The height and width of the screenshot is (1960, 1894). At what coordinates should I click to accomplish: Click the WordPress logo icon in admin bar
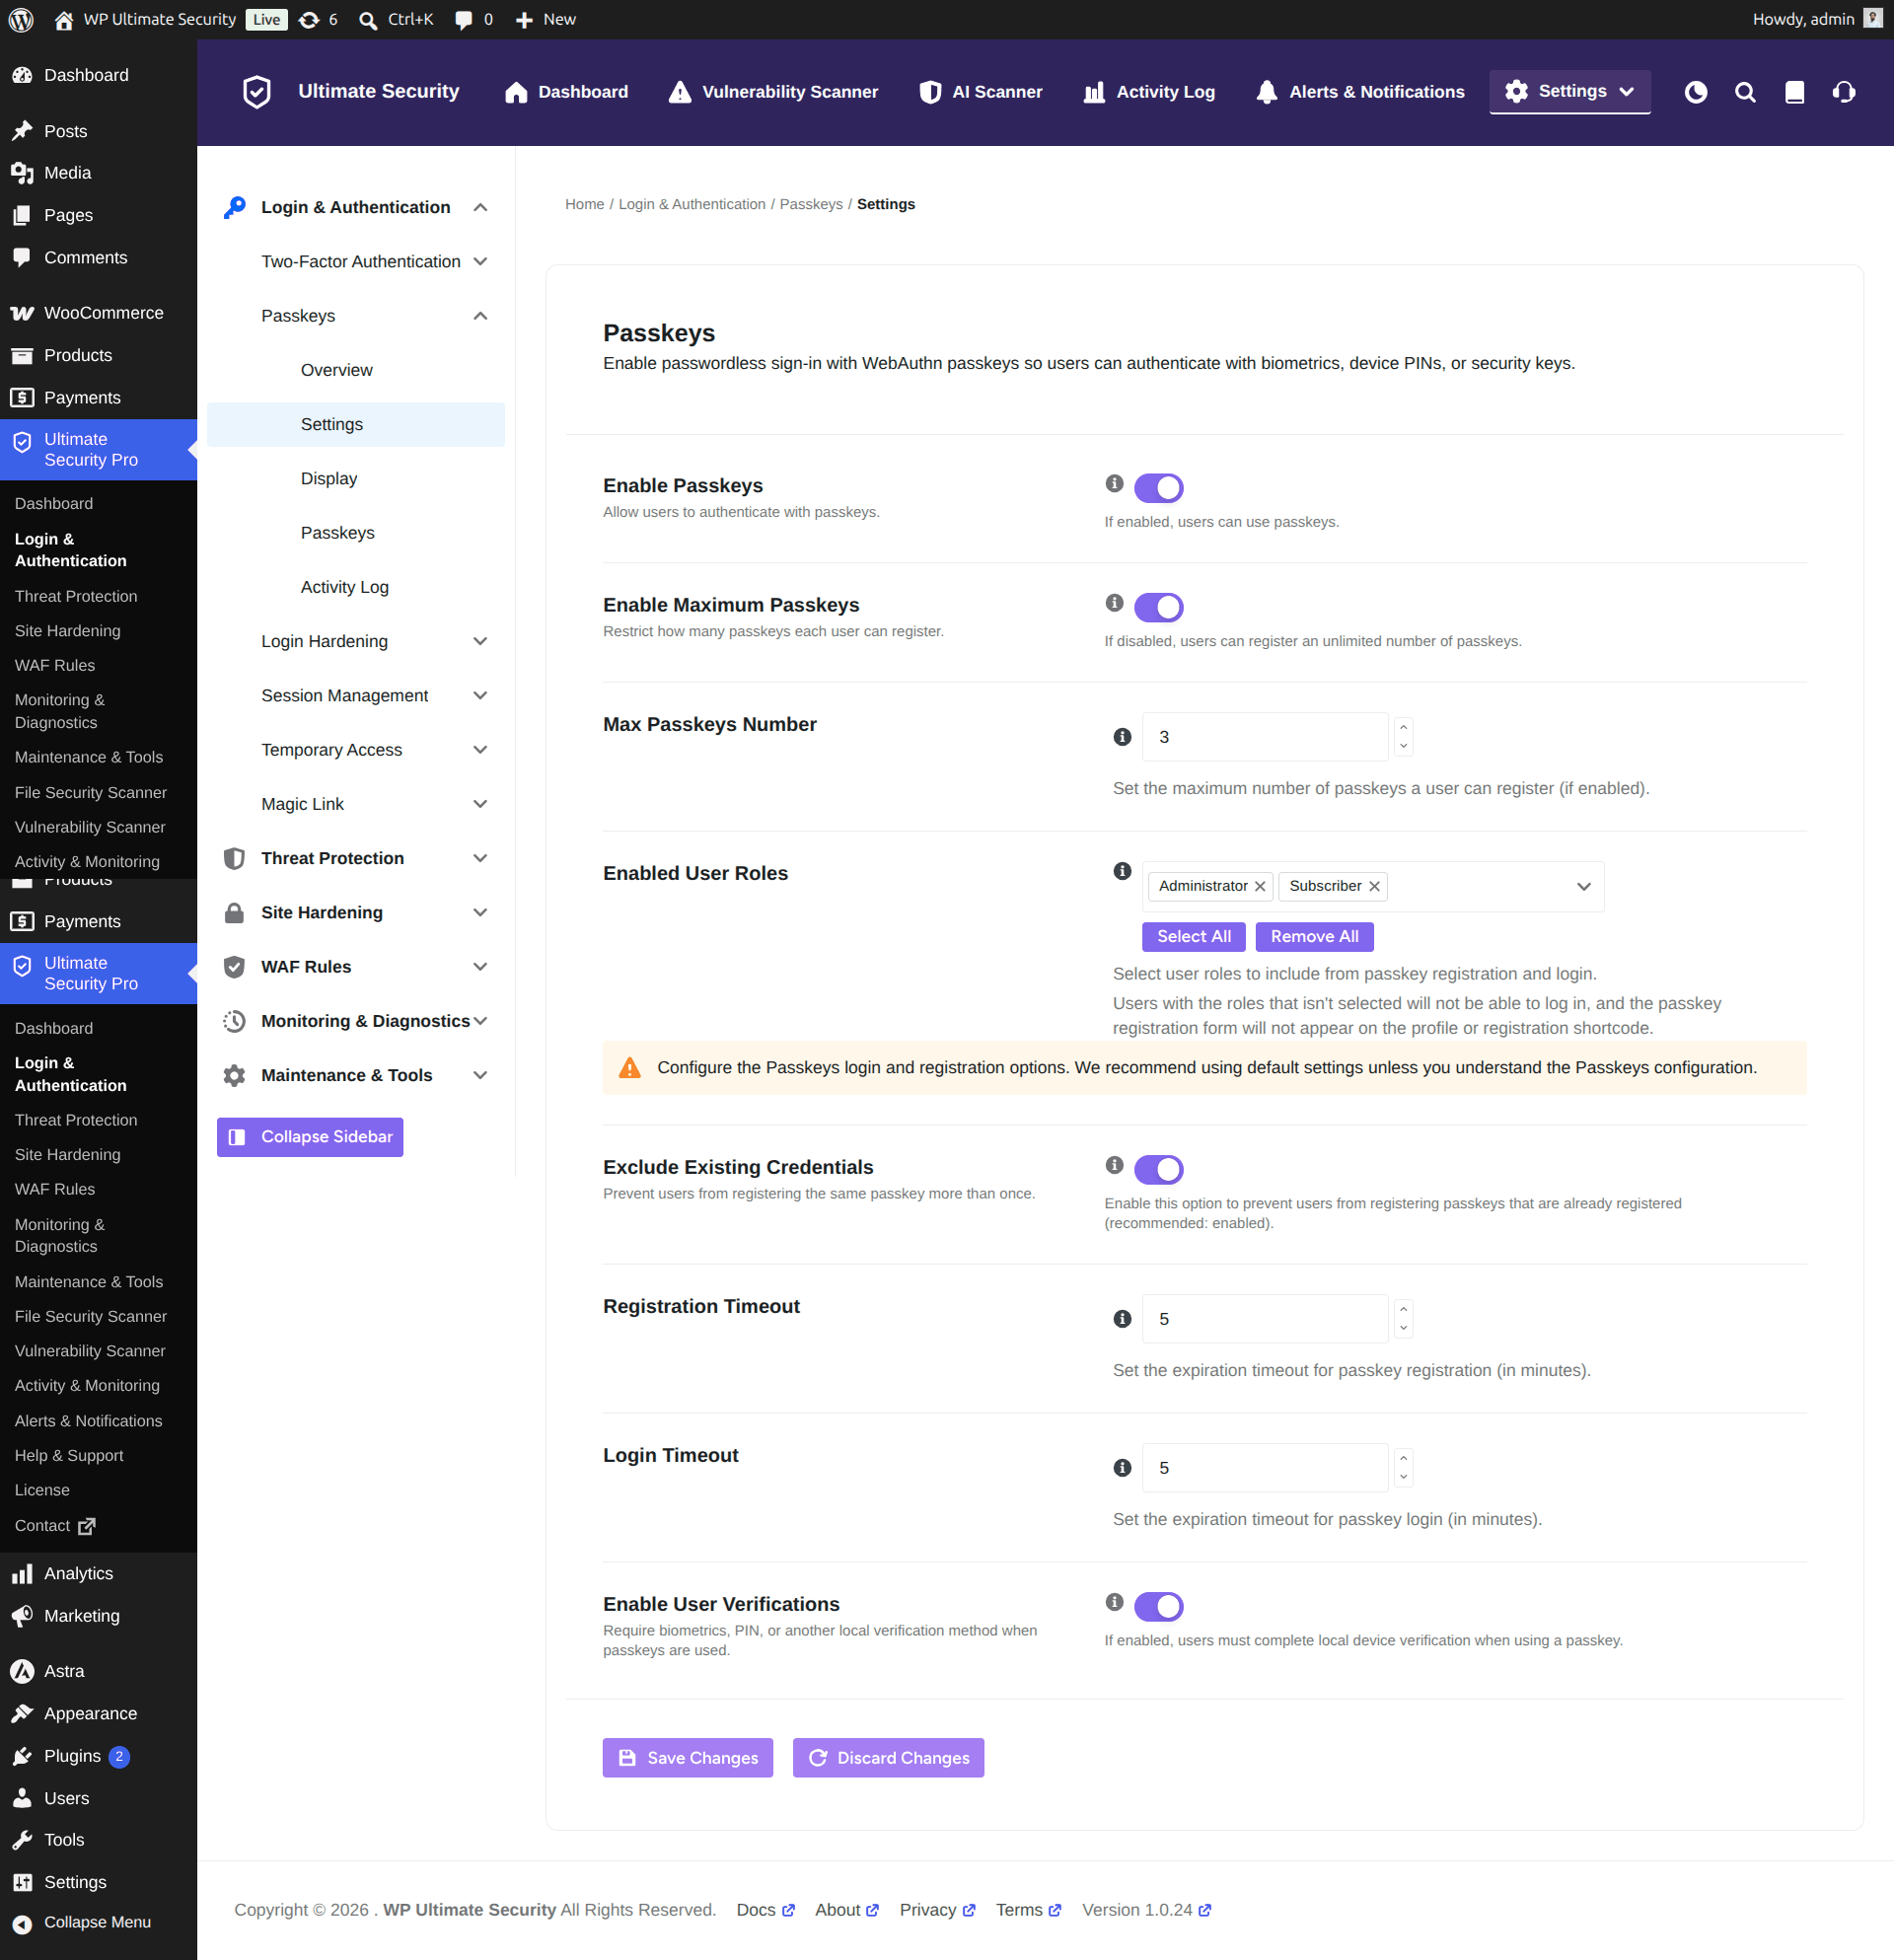click(x=21, y=19)
